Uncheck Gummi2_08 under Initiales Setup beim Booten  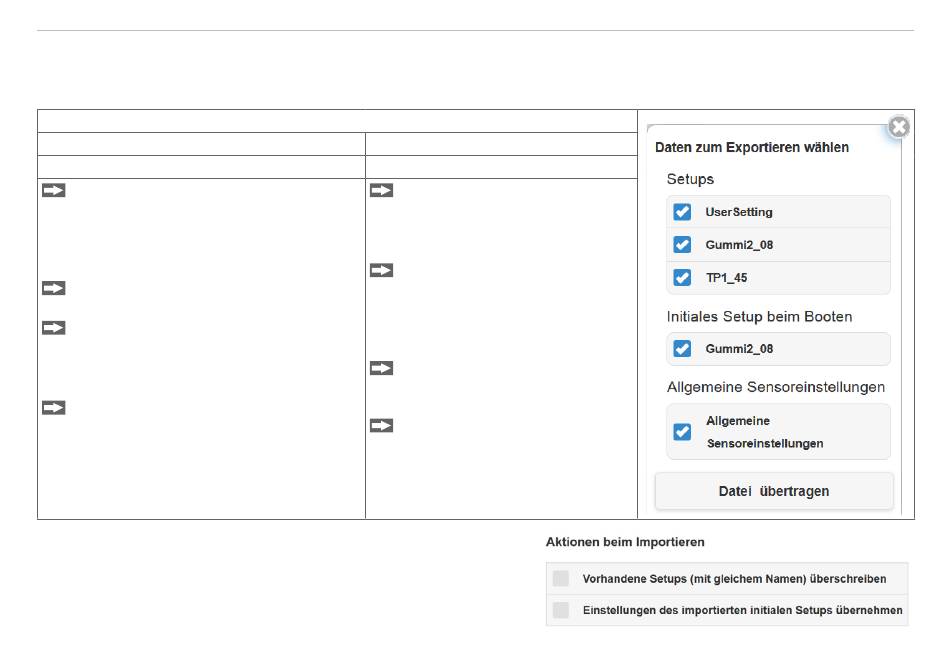(682, 349)
